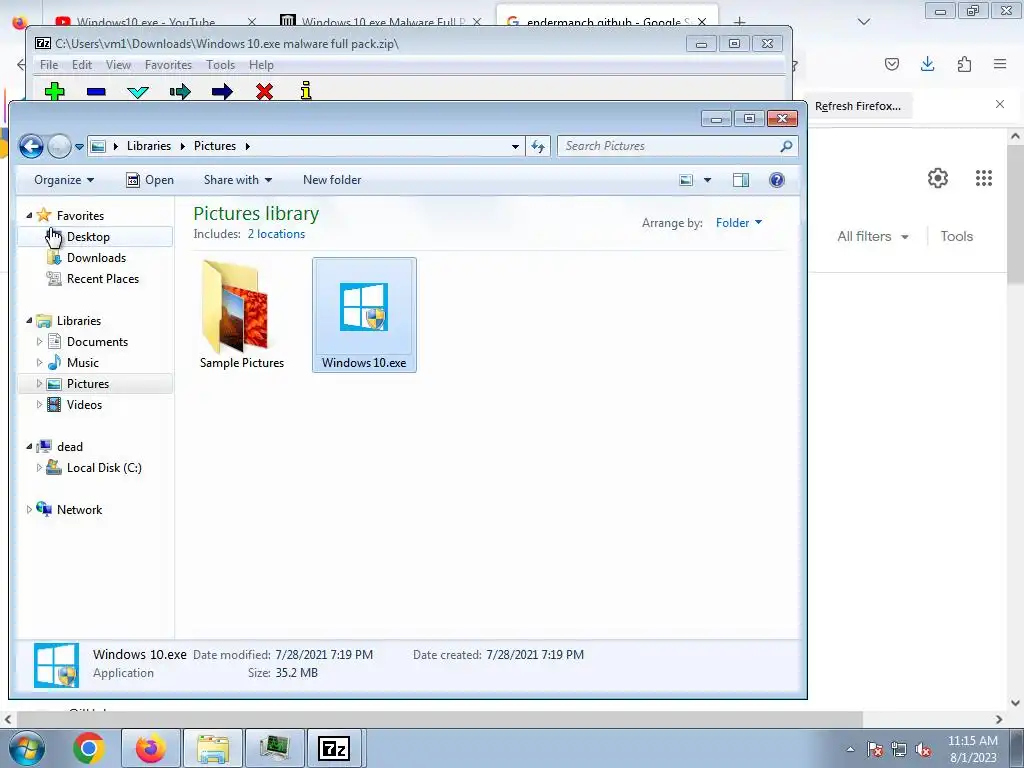
Task: Expand the Music library node
Action: click(x=39, y=362)
